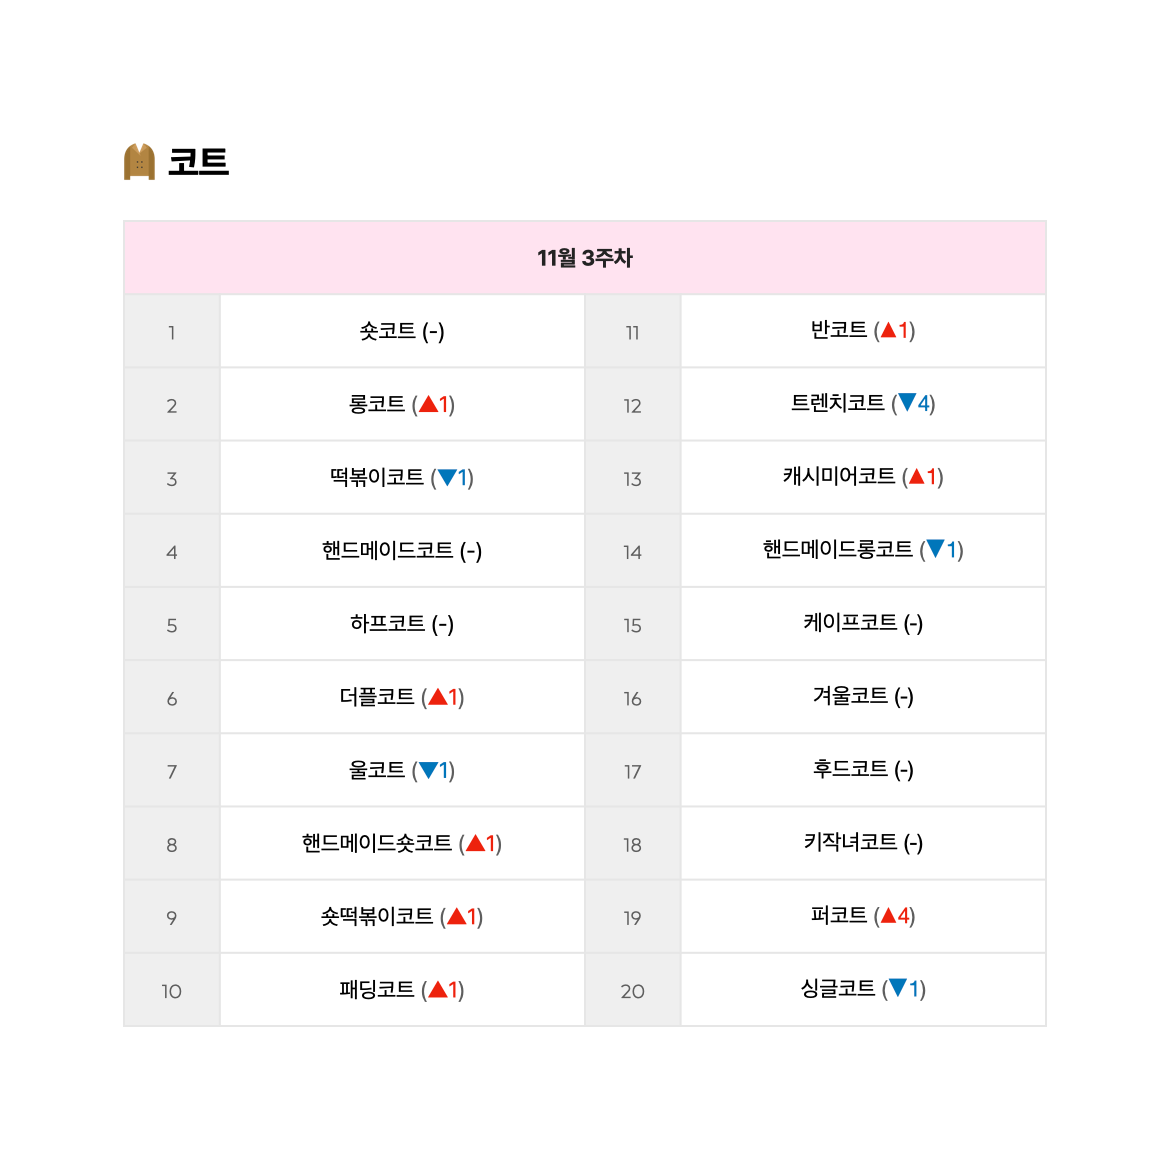Select the 숏코트 keyword in rank 1

click(387, 331)
